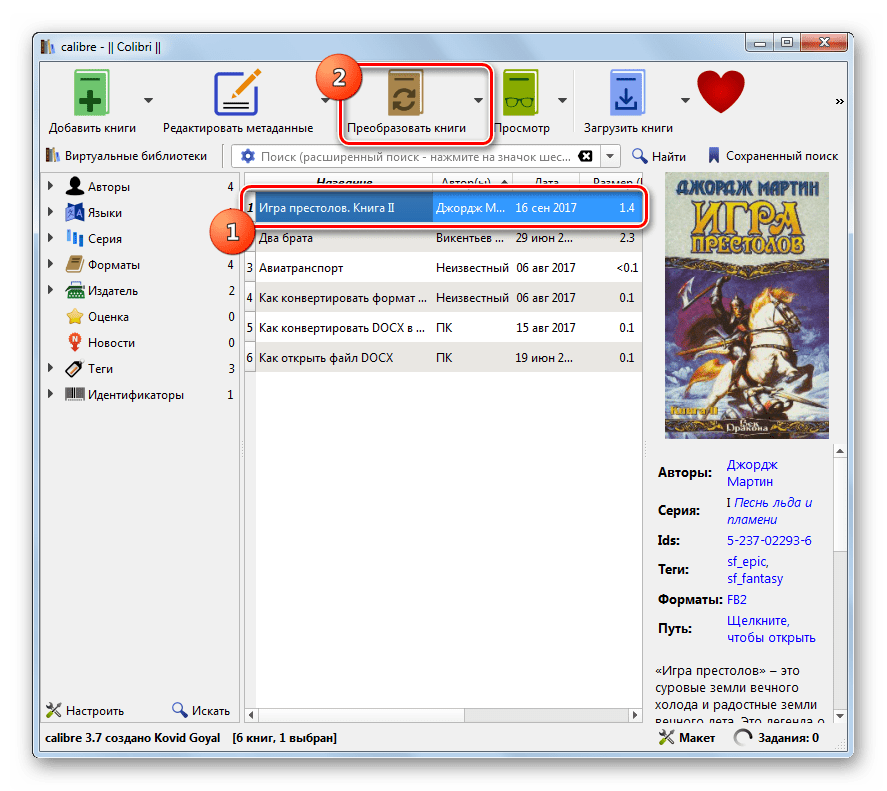The height and width of the screenshot is (791, 887).
Task: Click the advanced search gear icon
Action: pyautogui.click(x=248, y=156)
